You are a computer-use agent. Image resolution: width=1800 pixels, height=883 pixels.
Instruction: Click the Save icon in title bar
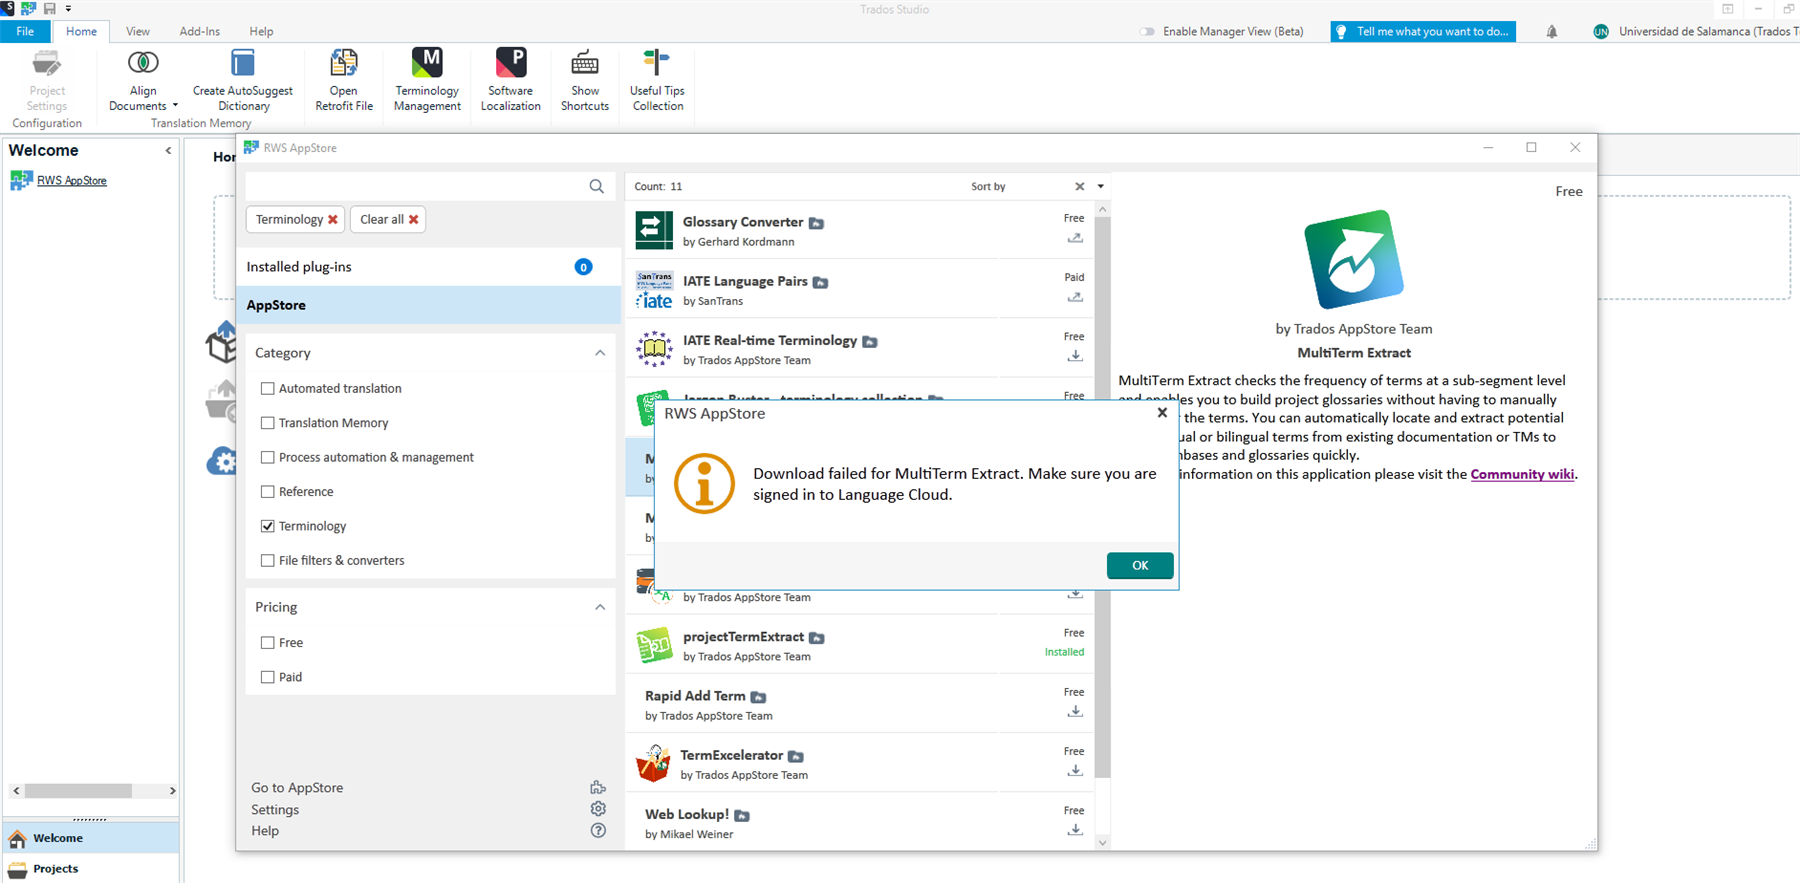click(49, 8)
